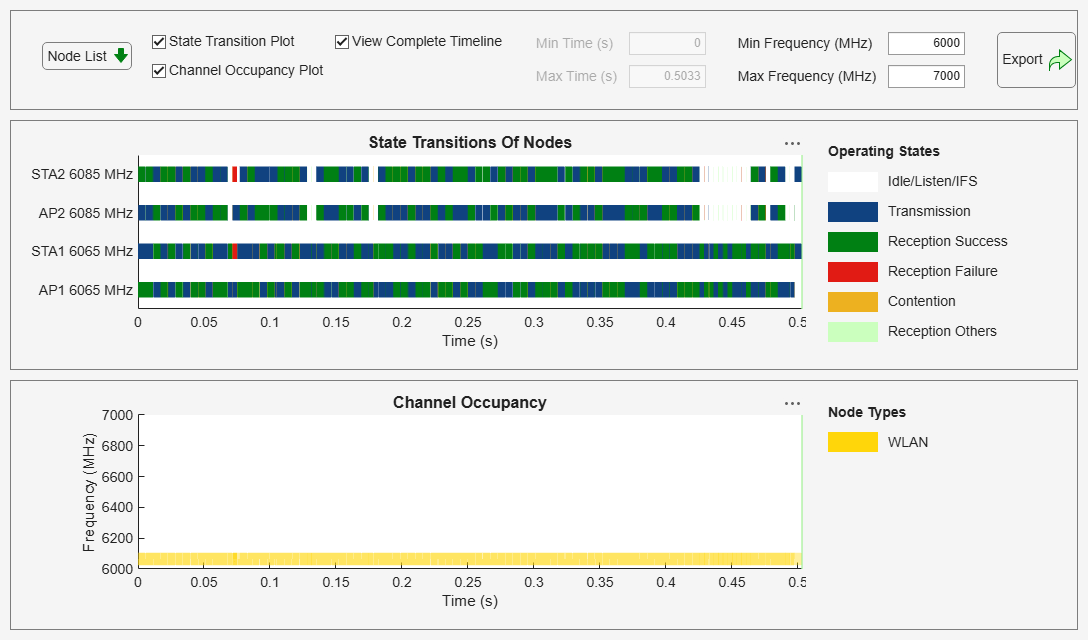
Task: Click the Contention legend swatch
Action: coord(853,301)
